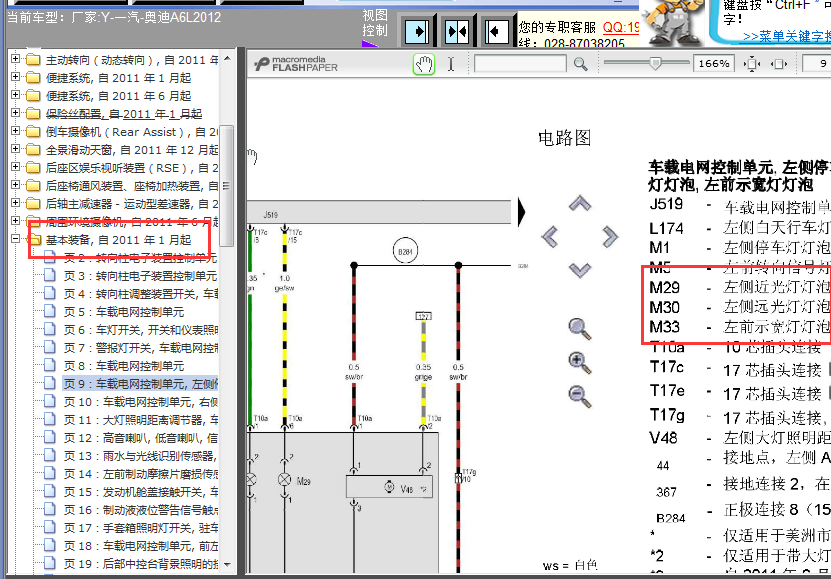The image size is (831, 579).
Task: Open 页 3 转向柱电子装置控制单元
Action: tap(140, 276)
